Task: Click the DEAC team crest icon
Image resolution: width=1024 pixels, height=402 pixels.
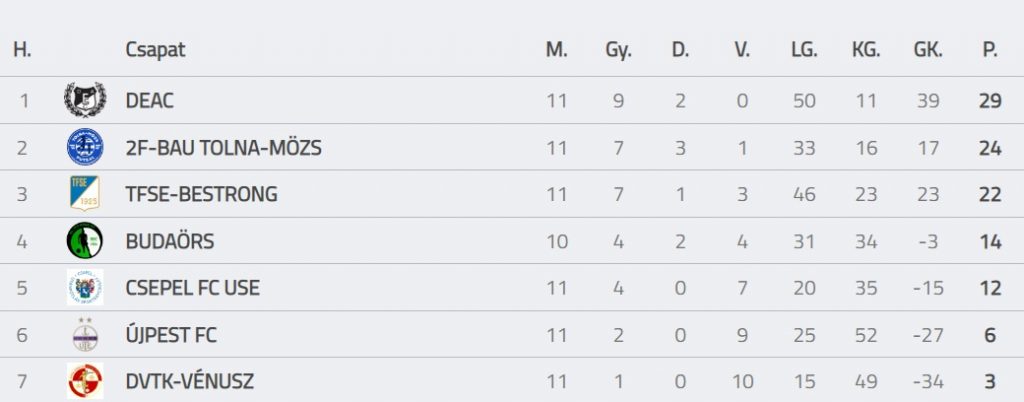Action: tap(85, 100)
